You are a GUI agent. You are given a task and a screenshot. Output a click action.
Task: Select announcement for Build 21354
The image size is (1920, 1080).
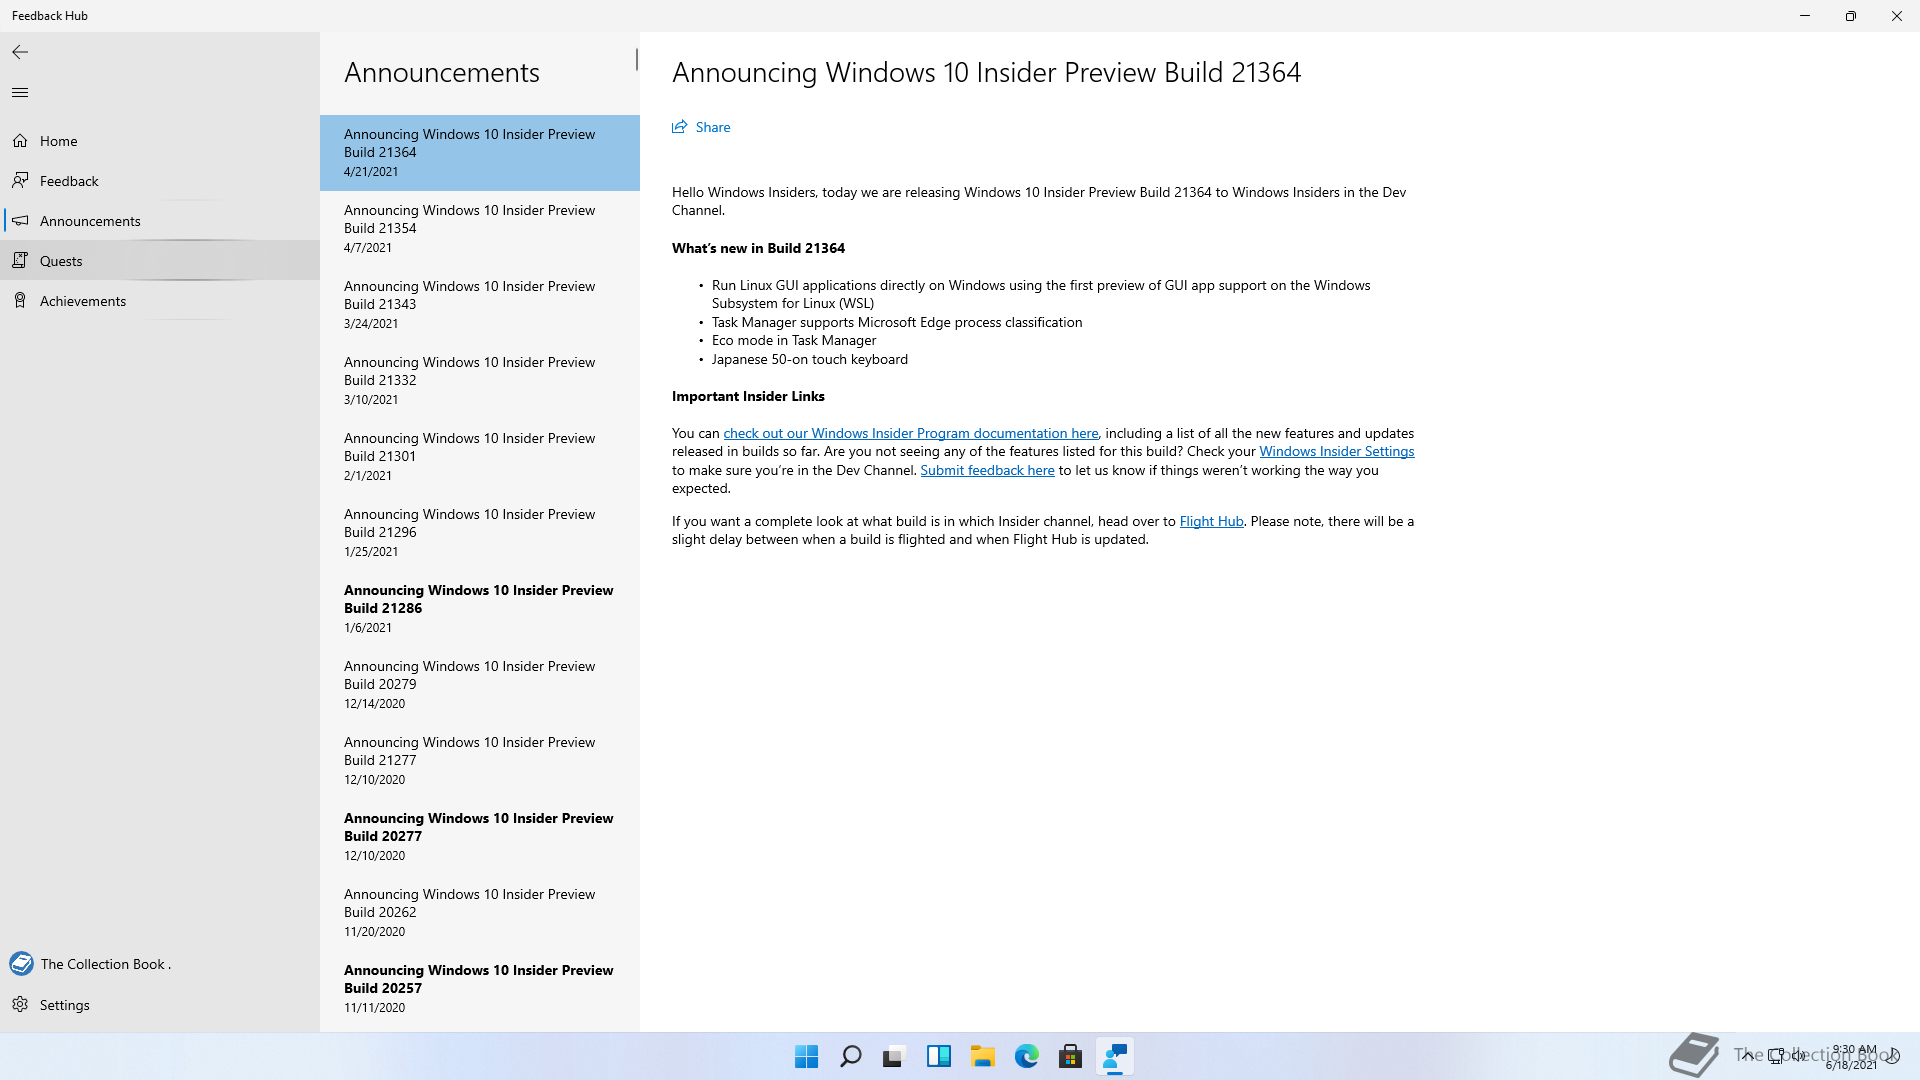[480, 229]
